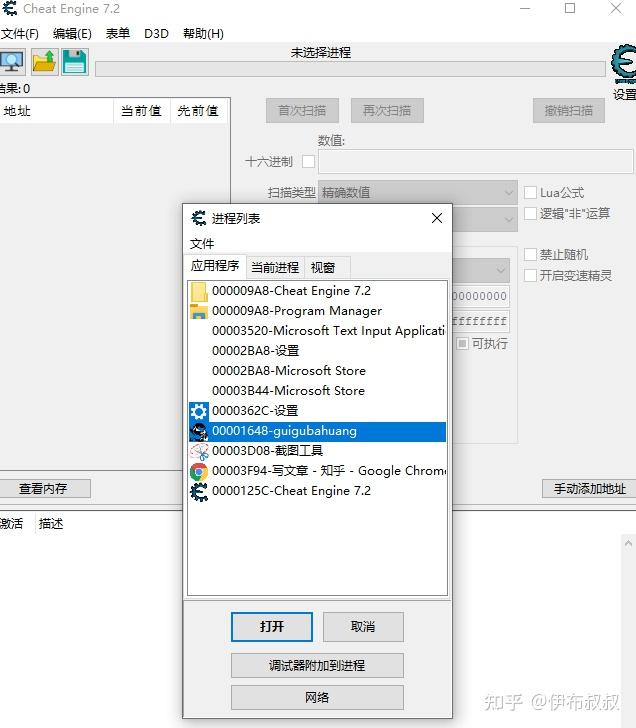Click the 地址 column header
The image size is (636, 728).
(x=57, y=110)
